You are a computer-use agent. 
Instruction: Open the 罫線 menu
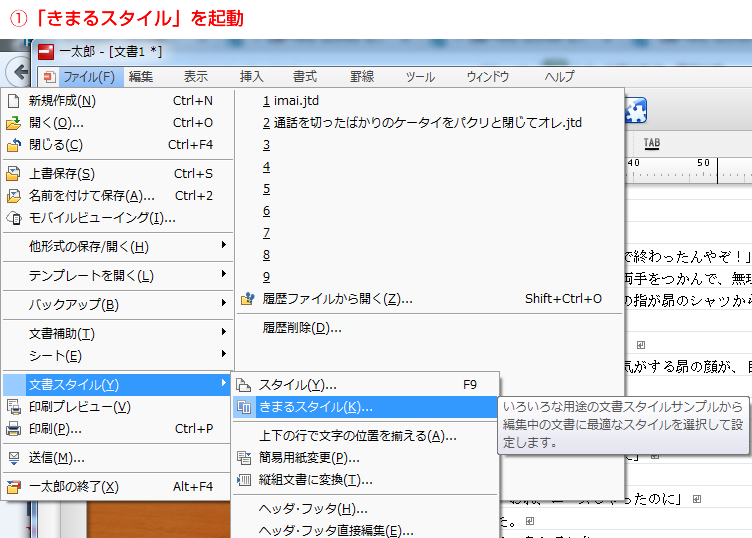(x=362, y=77)
